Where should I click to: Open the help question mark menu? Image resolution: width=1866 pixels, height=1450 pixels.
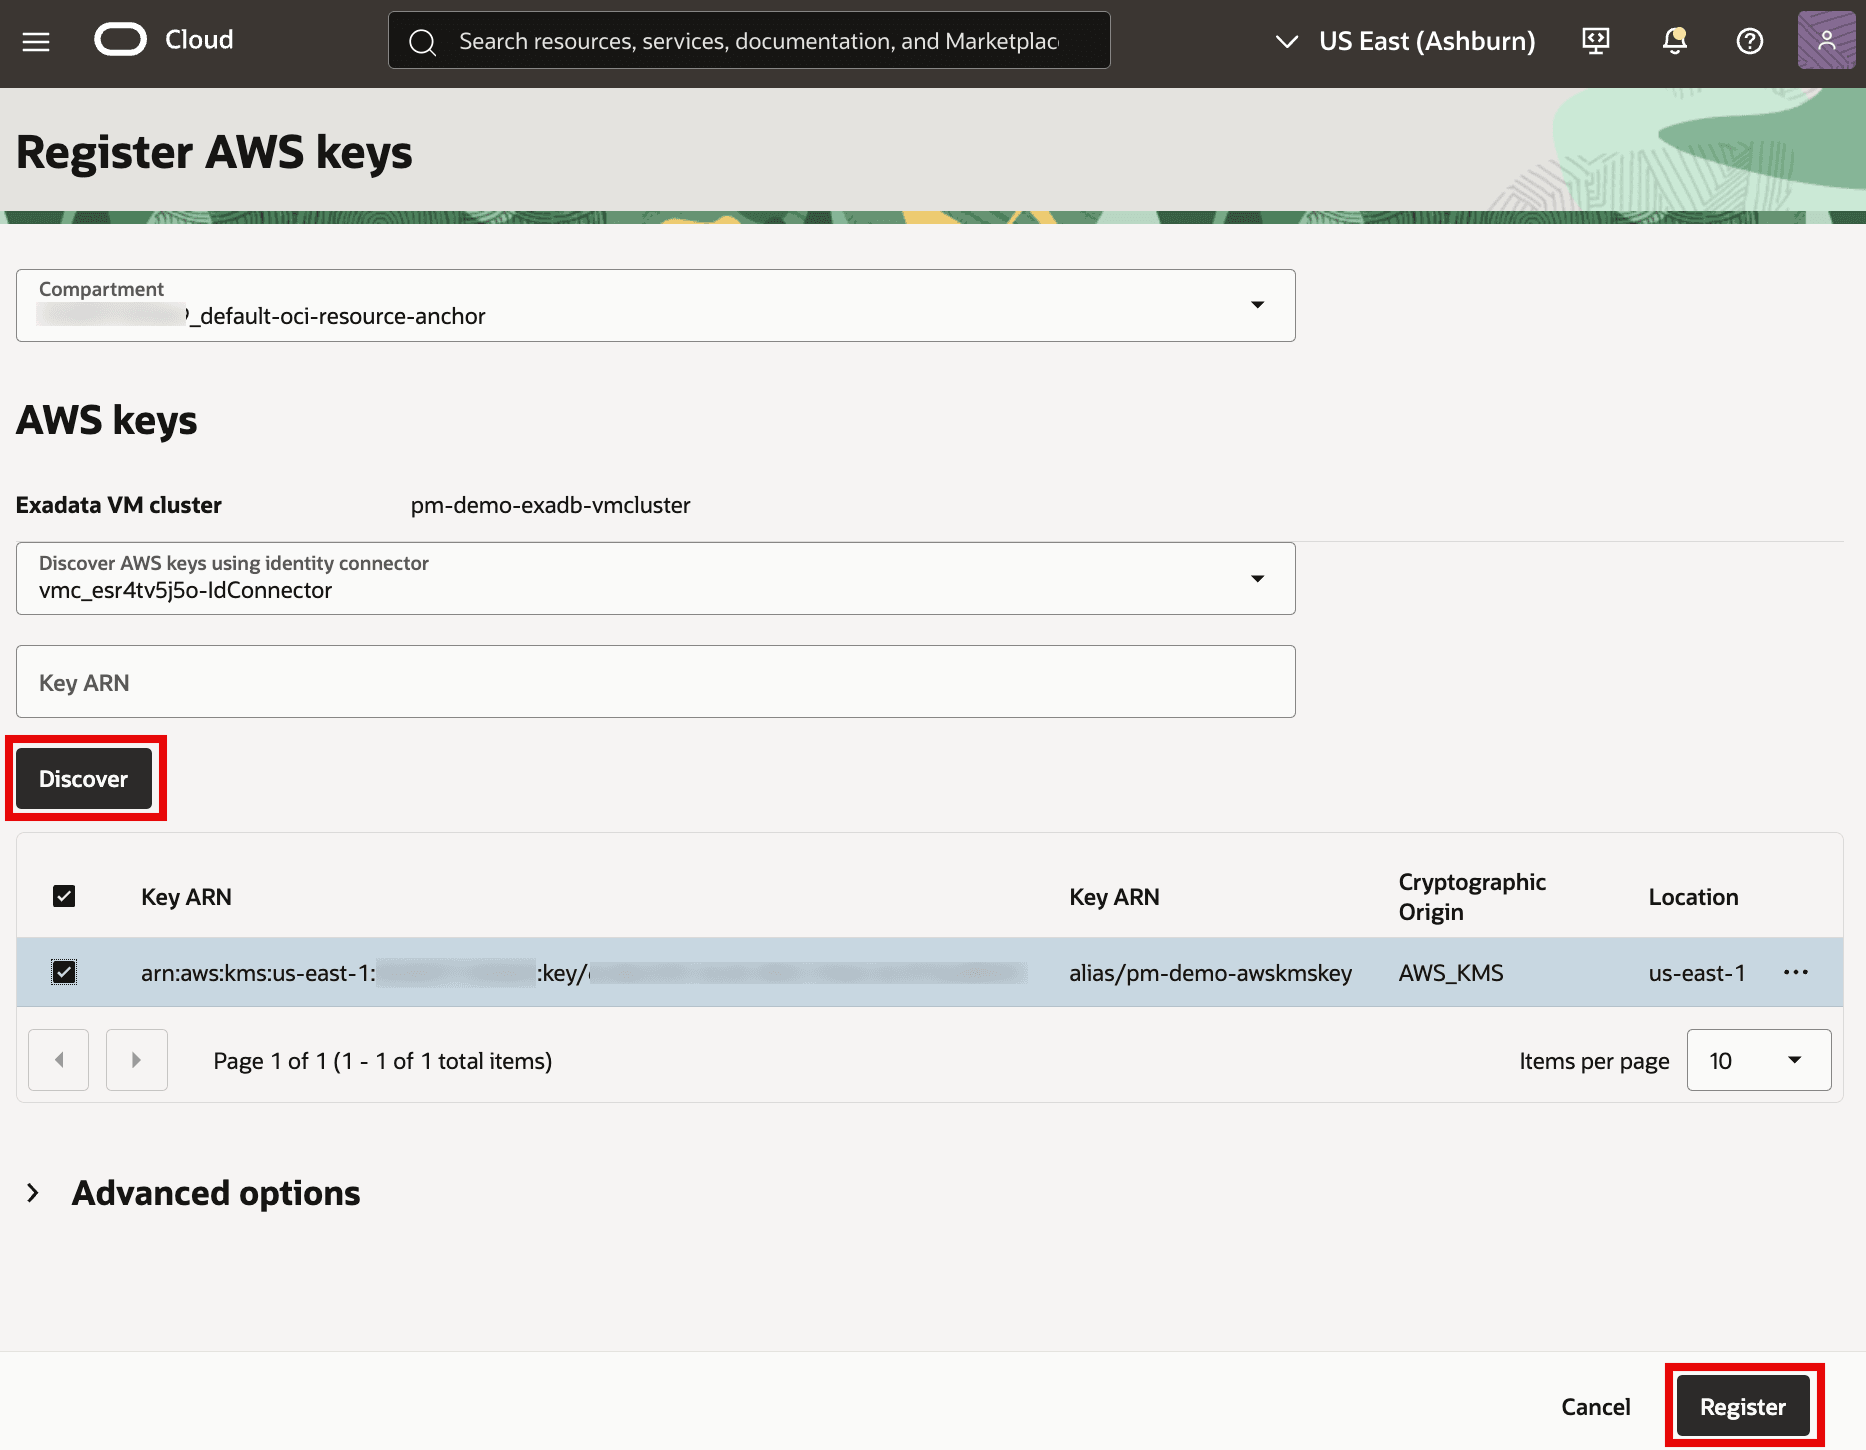(1750, 41)
